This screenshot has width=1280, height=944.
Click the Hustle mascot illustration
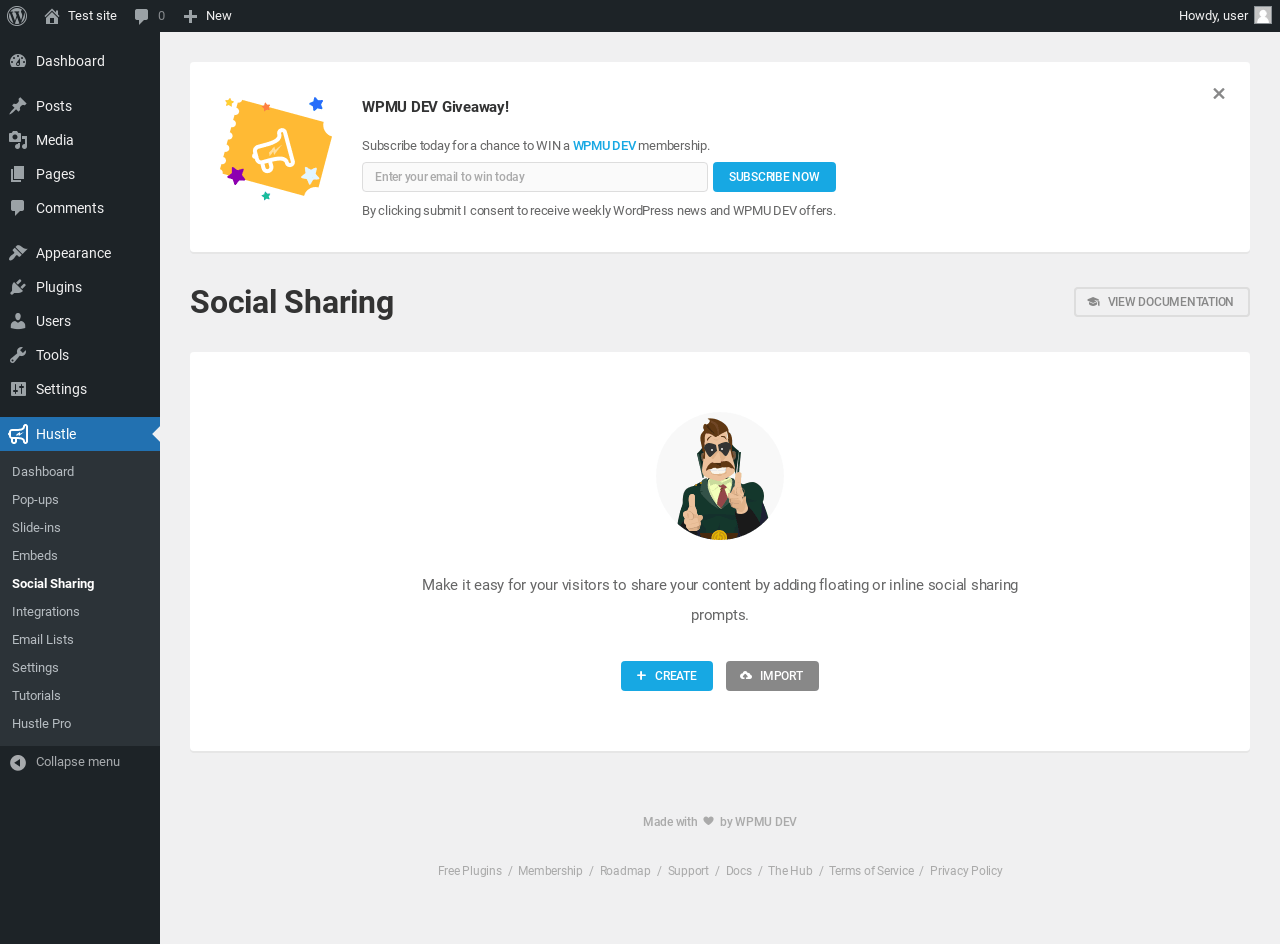tap(720, 476)
